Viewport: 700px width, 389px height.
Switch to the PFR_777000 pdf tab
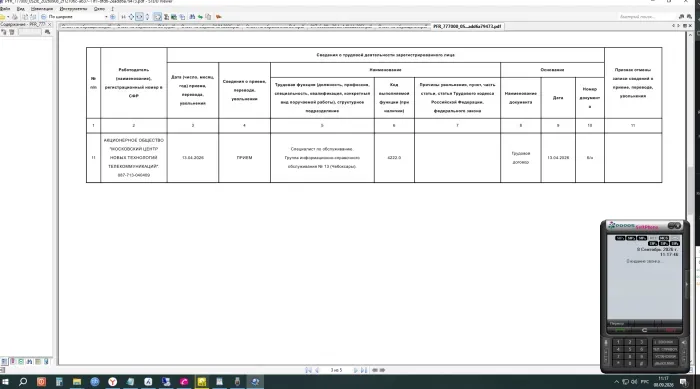pos(467,26)
